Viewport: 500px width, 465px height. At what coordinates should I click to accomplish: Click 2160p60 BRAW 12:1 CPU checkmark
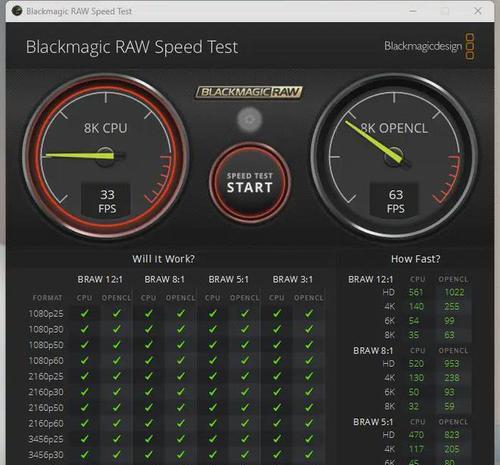(85, 423)
